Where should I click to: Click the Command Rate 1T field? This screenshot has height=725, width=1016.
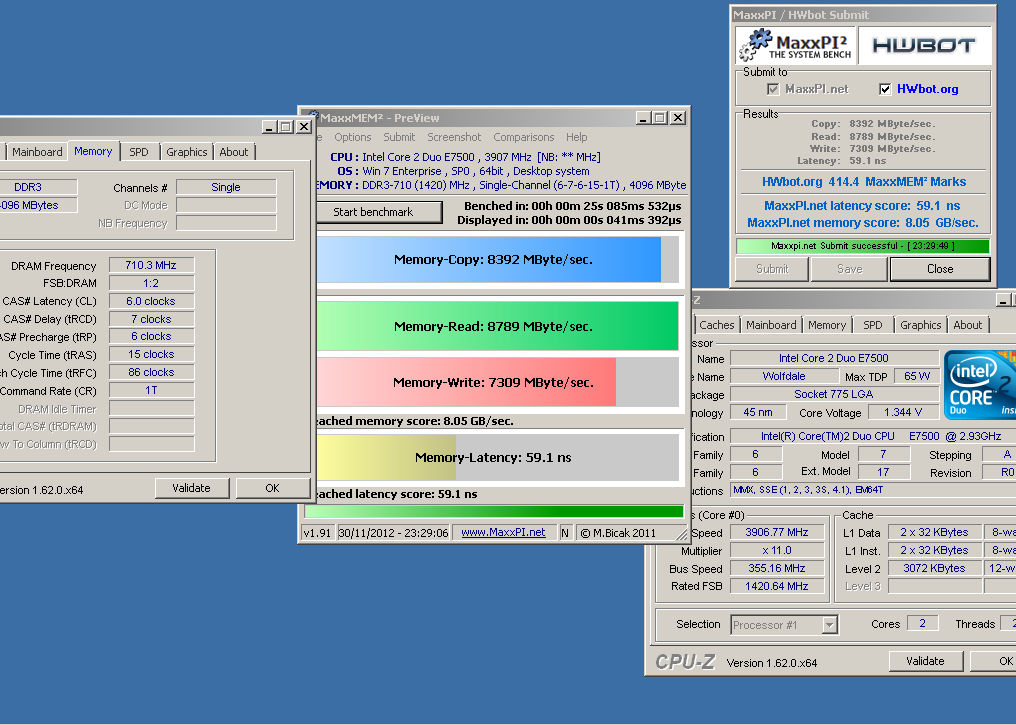click(x=151, y=390)
